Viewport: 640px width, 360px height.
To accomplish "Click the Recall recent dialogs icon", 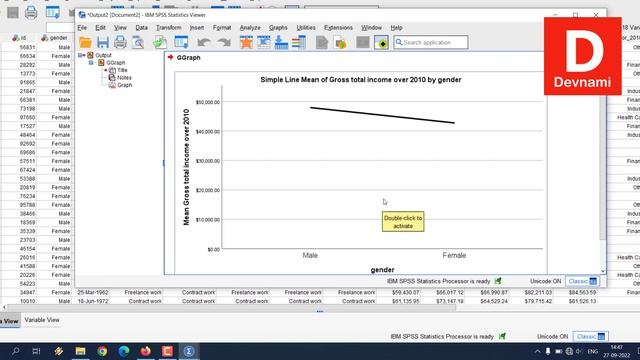I will click(181, 42).
